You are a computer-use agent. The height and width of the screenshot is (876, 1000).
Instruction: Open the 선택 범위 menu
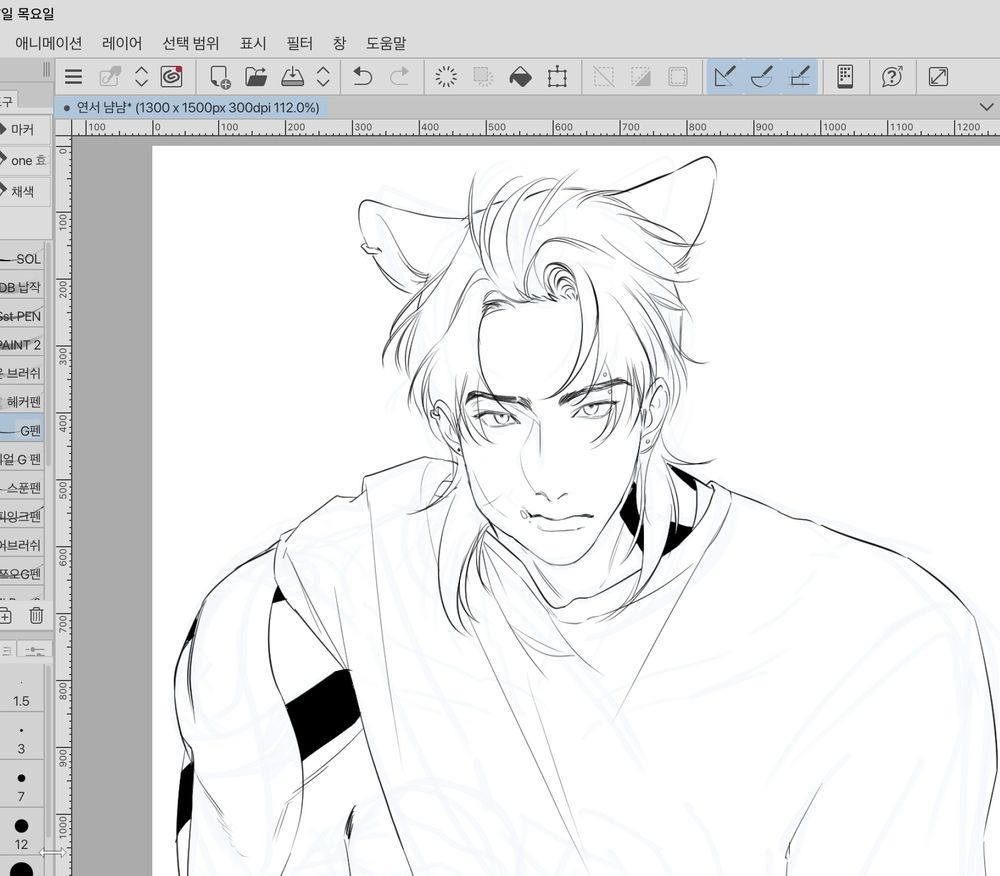tap(191, 43)
